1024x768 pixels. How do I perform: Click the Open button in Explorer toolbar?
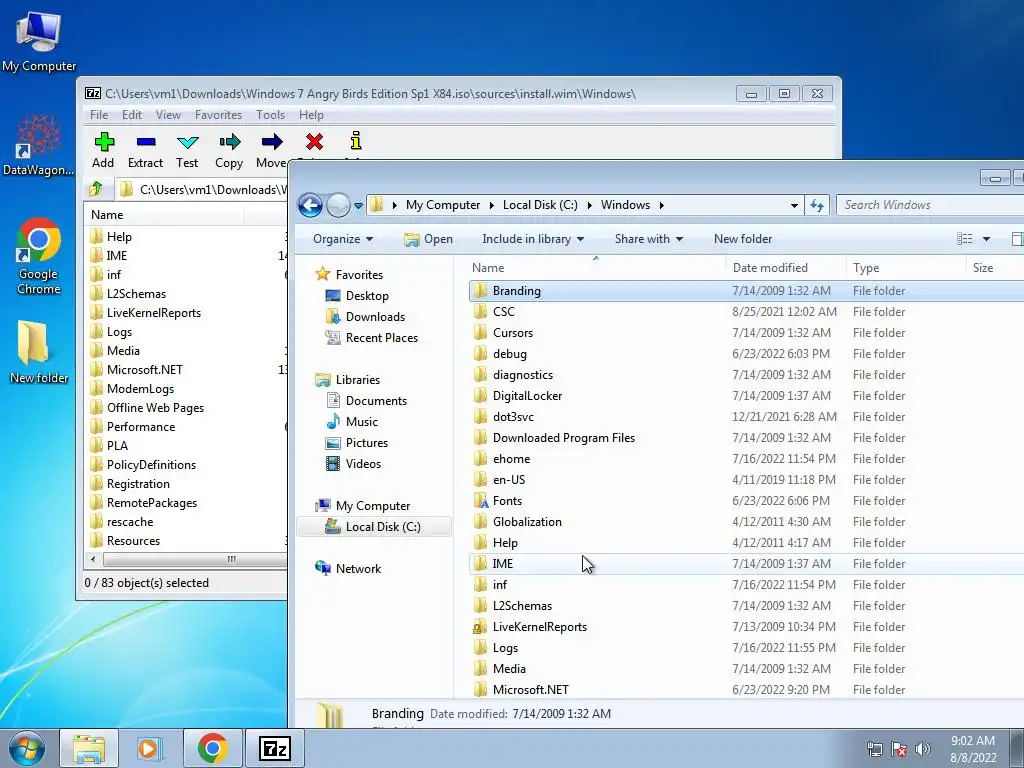(428, 239)
